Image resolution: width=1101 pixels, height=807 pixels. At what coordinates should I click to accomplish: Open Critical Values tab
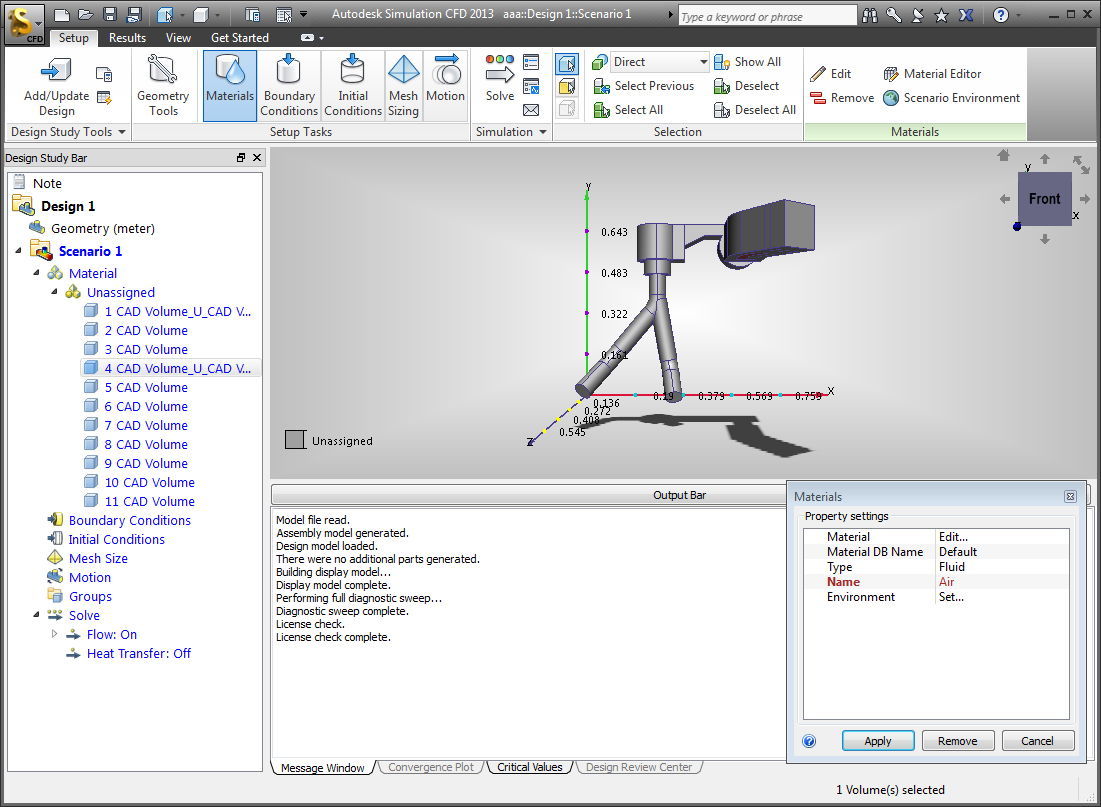pyautogui.click(x=529, y=767)
